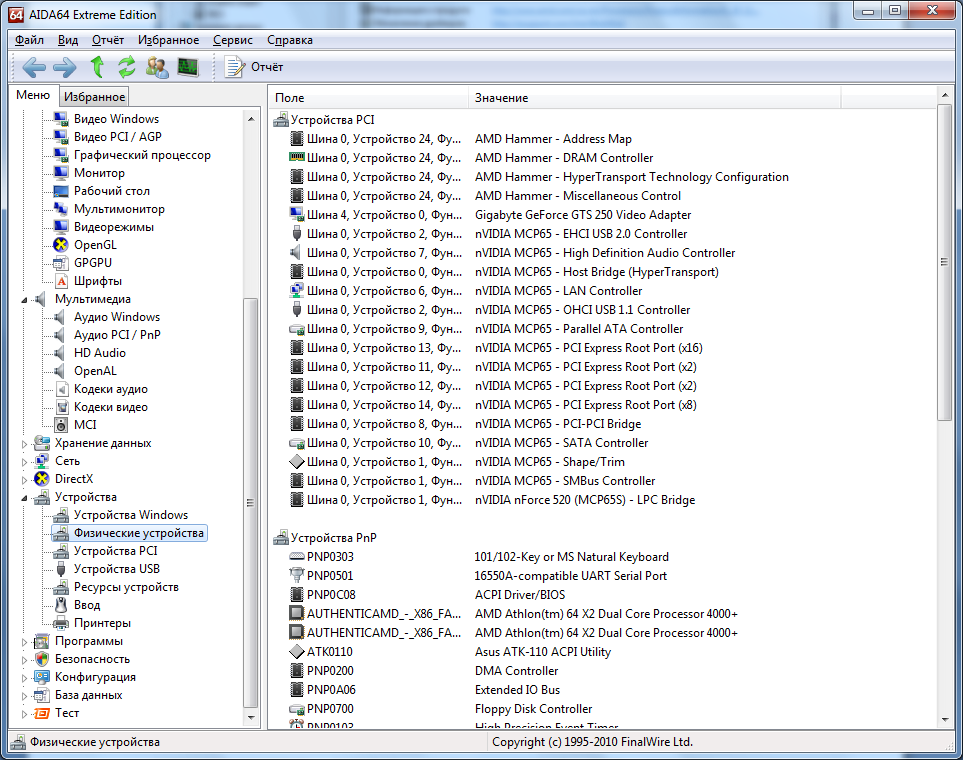Expand the Тест tree node
The width and height of the screenshot is (963, 760).
(24, 714)
